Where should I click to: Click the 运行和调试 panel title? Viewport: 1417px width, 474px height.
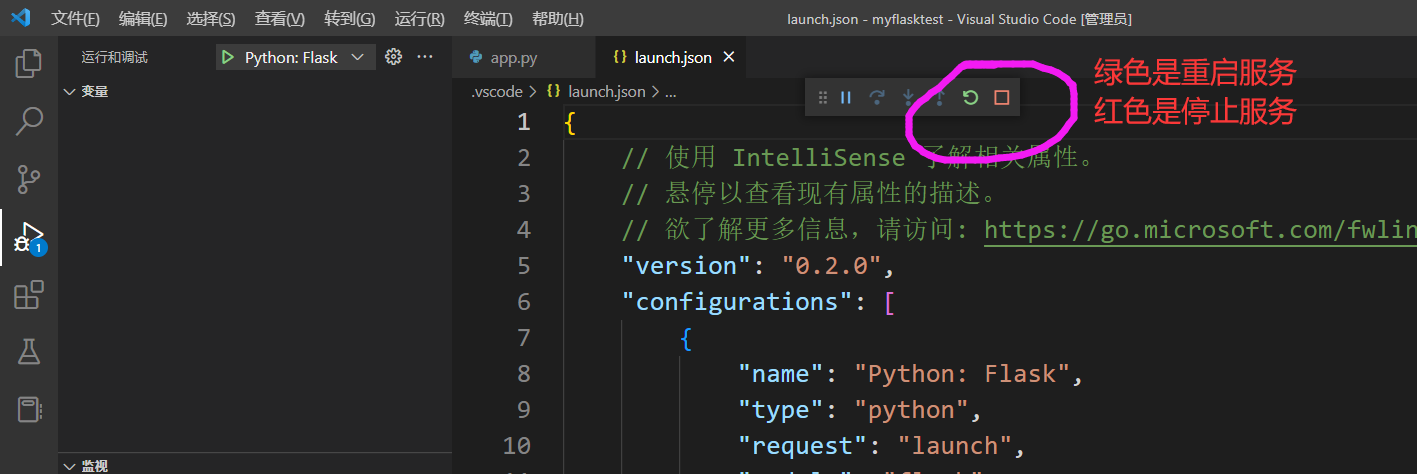coord(114,57)
